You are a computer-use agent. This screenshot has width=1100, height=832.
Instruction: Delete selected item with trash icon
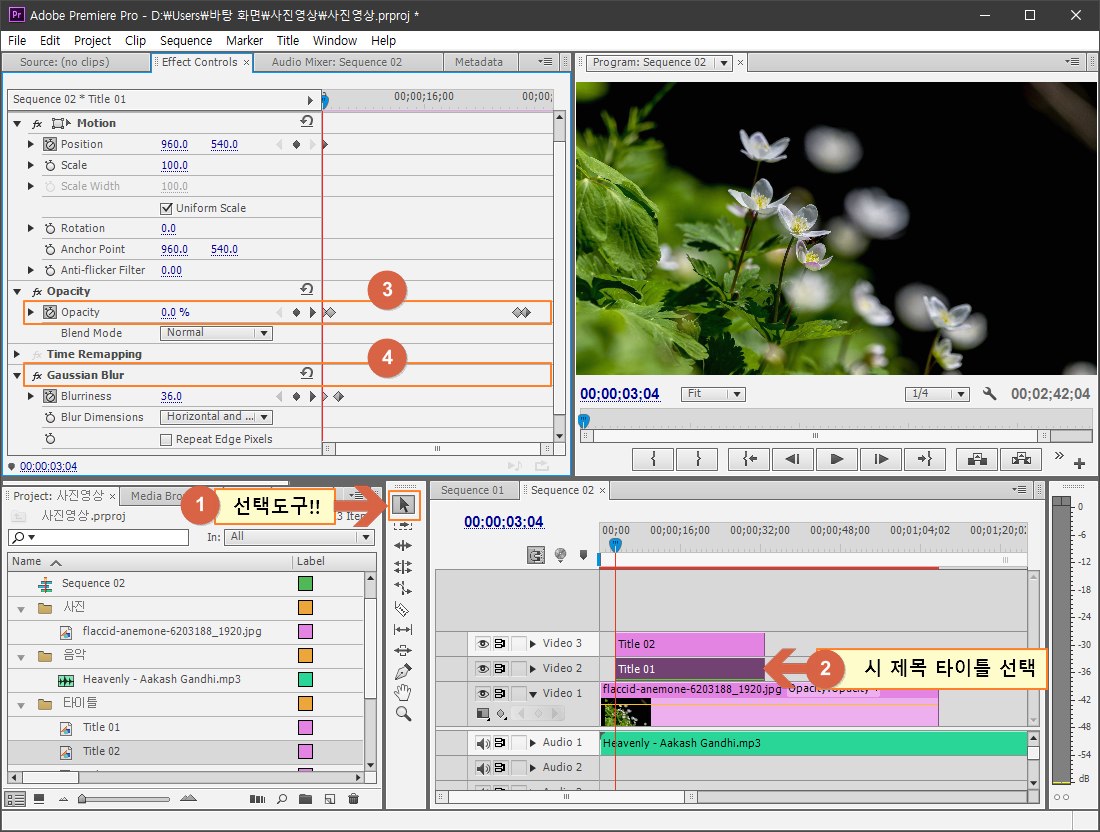click(x=354, y=798)
